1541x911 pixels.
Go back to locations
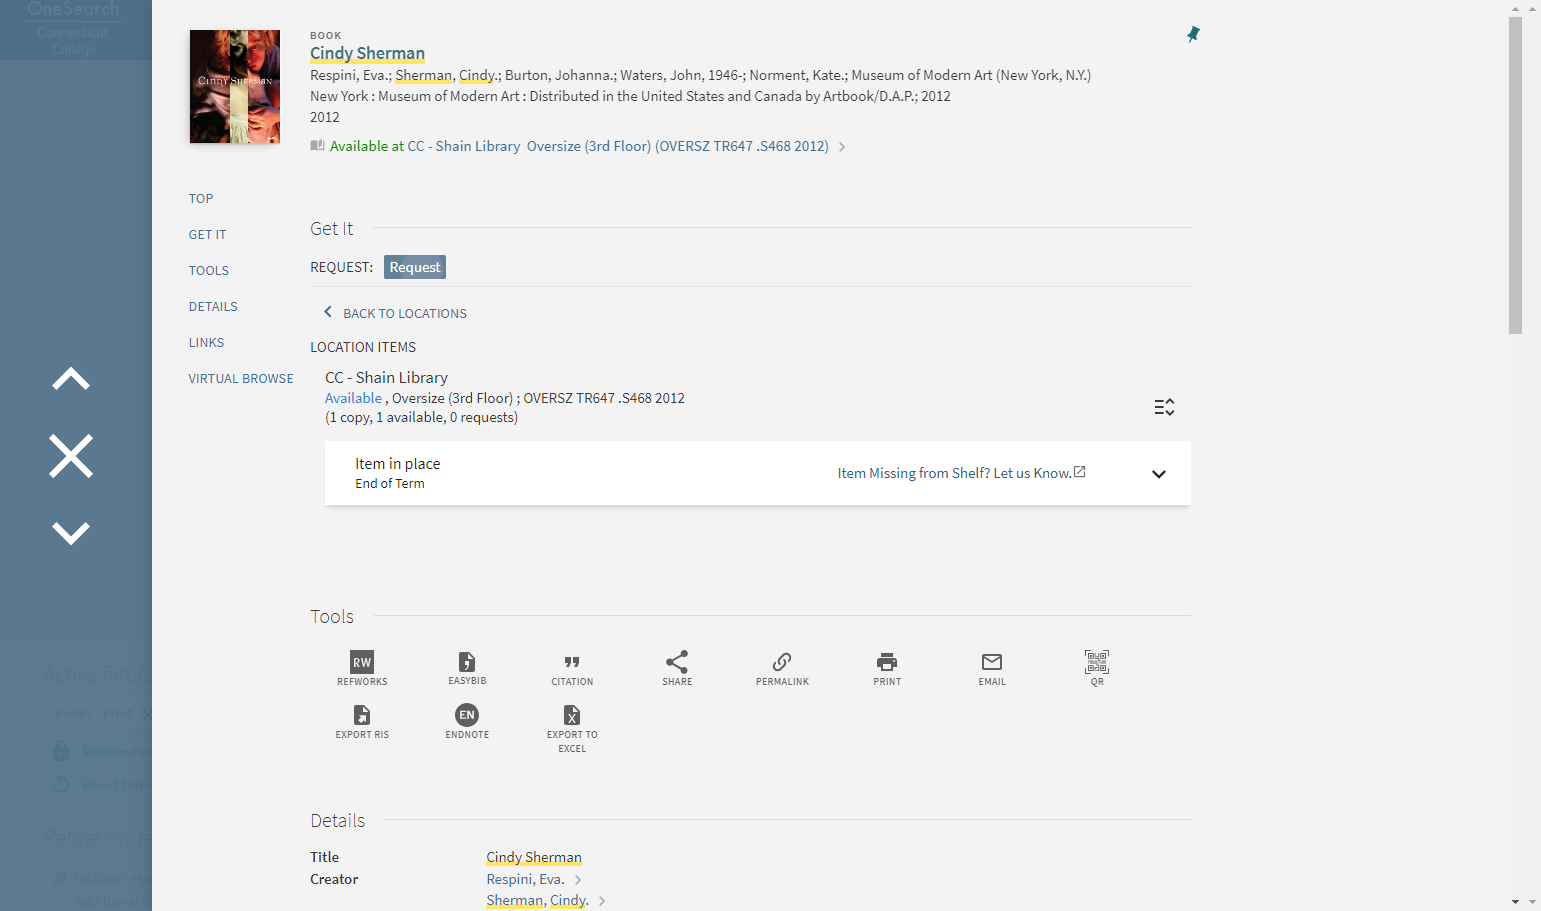pyautogui.click(x=395, y=313)
